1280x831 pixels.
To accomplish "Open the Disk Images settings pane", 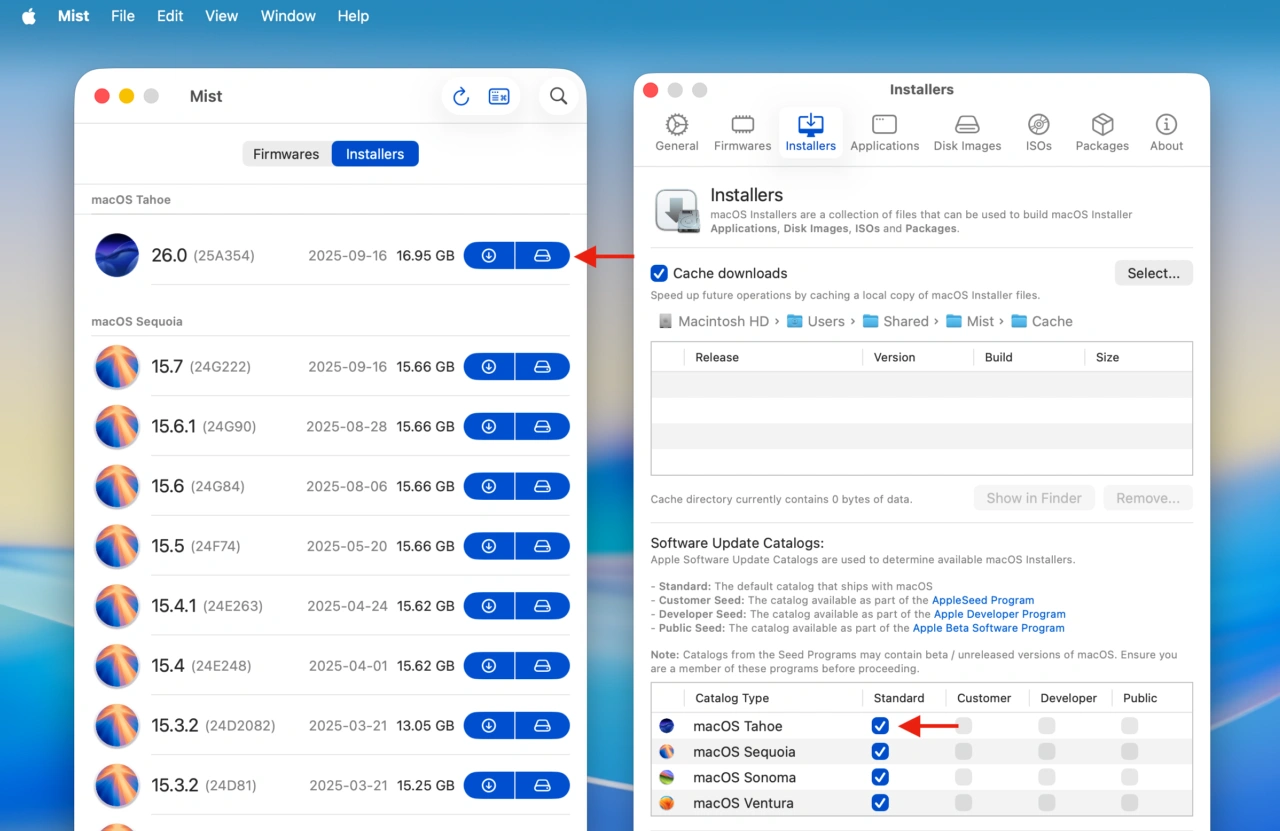I will tap(967, 133).
